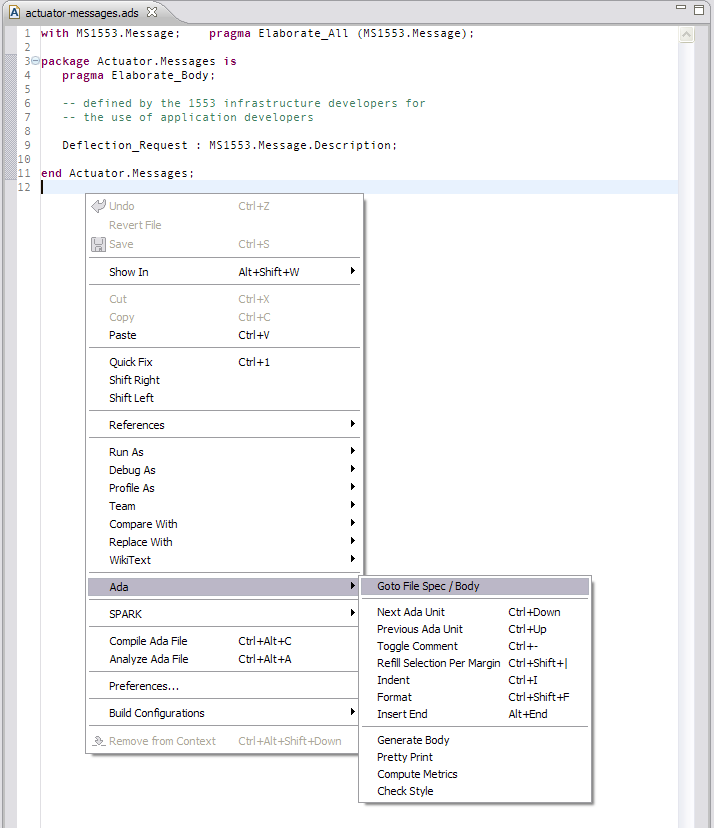Image resolution: width=714 pixels, height=828 pixels.
Task: Close the actuator-messages.ads tab
Action: [152, 12]
